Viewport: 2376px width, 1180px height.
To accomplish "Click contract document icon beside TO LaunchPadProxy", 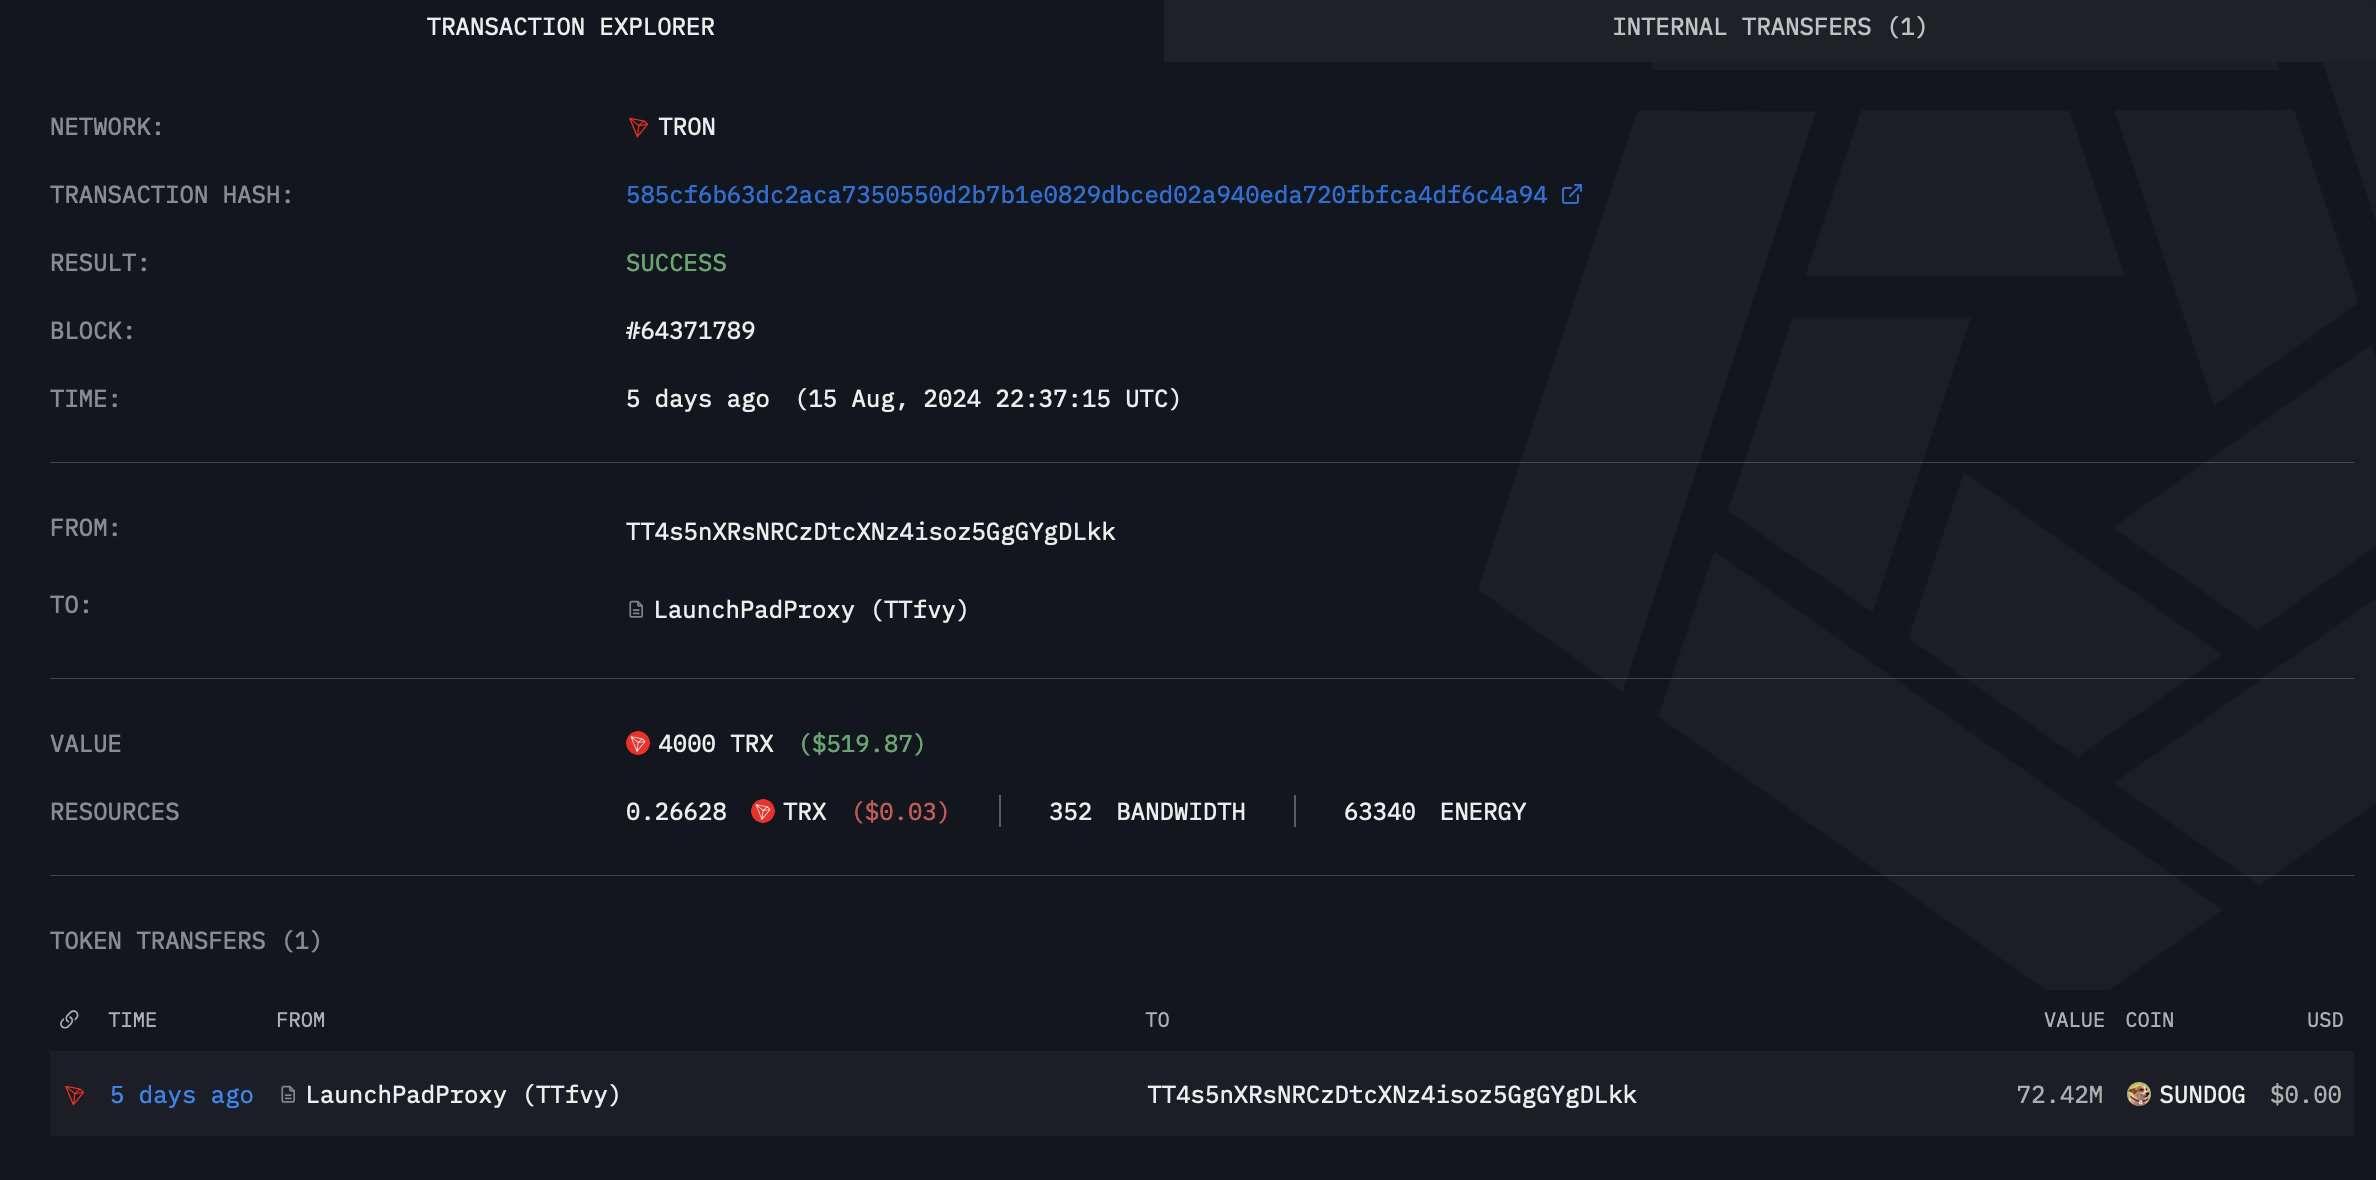I will pyautogui.click(x=635, y=609).
